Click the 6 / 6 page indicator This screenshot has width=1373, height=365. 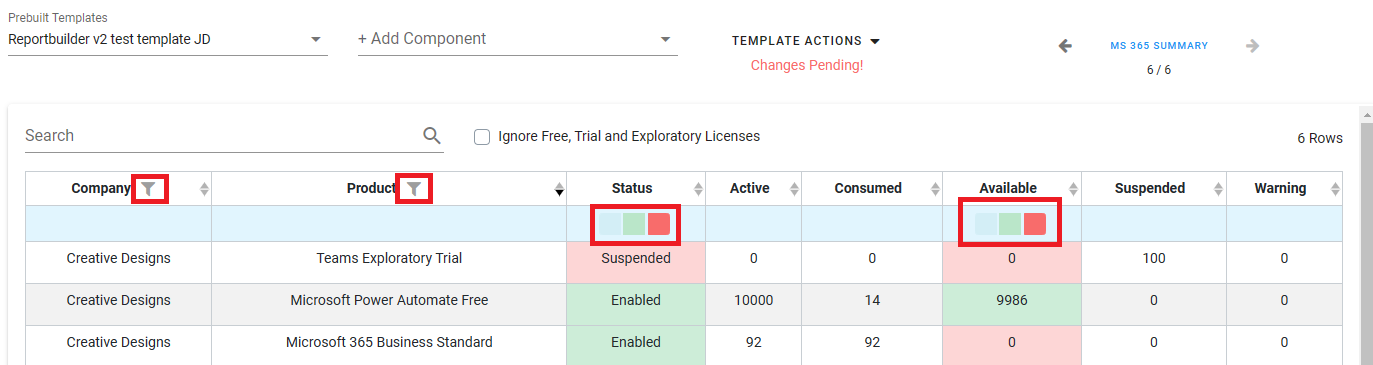pos(1159,71)
